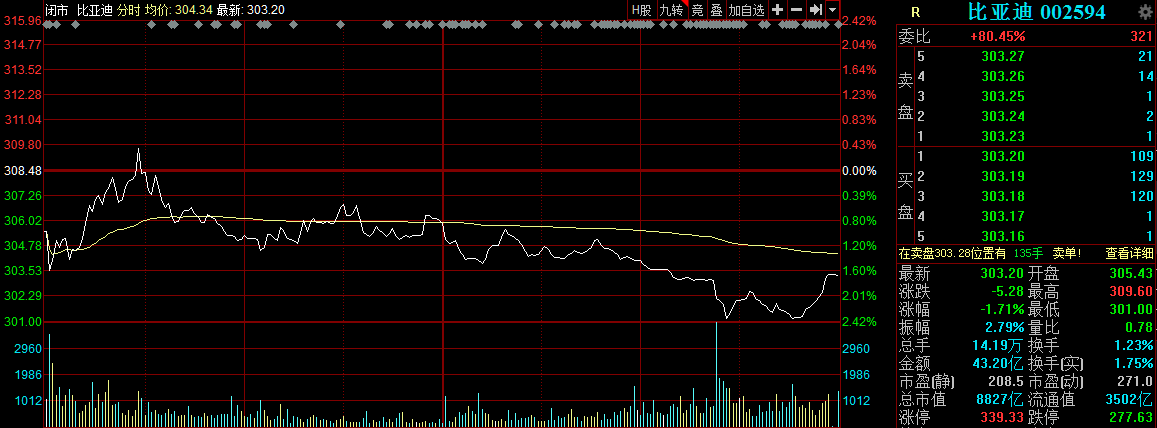1157x428 pixels.
Task: Click the 振幅 value 2.79%
Action: (1006, 328)
